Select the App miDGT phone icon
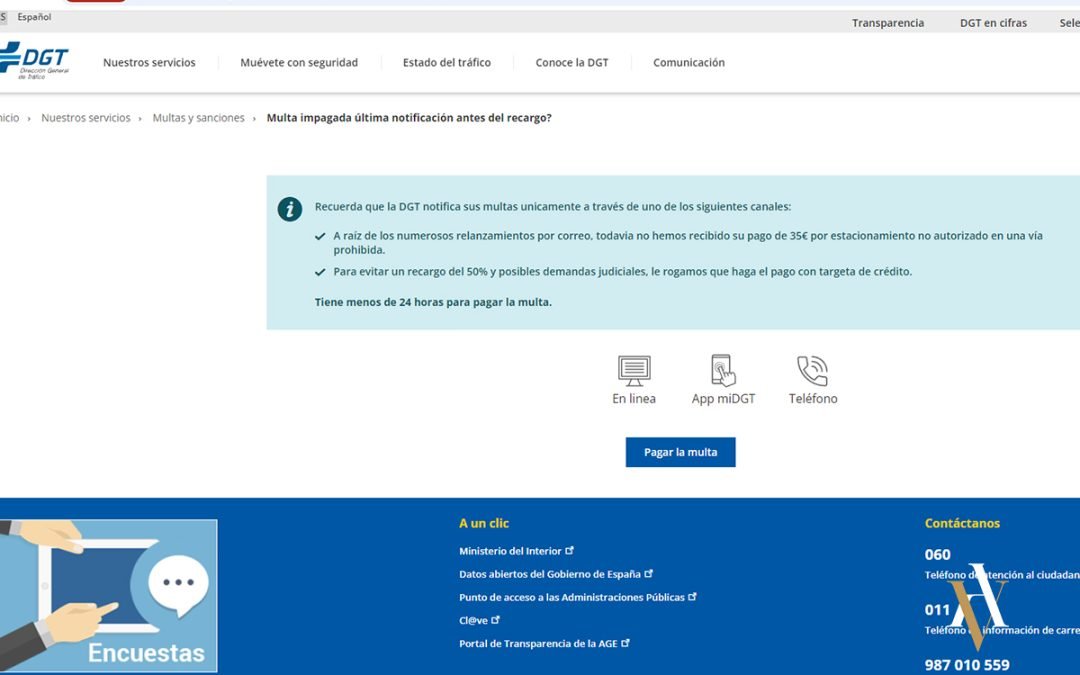Image resolution: width=1080 pixels, height=675 pixels. [x=723, y=371]
